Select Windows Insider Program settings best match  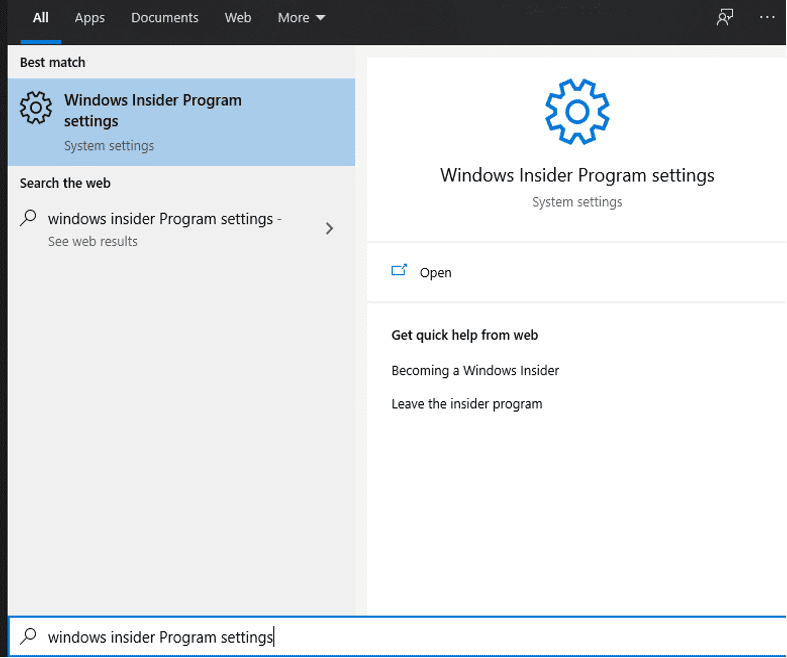[182, 122]
